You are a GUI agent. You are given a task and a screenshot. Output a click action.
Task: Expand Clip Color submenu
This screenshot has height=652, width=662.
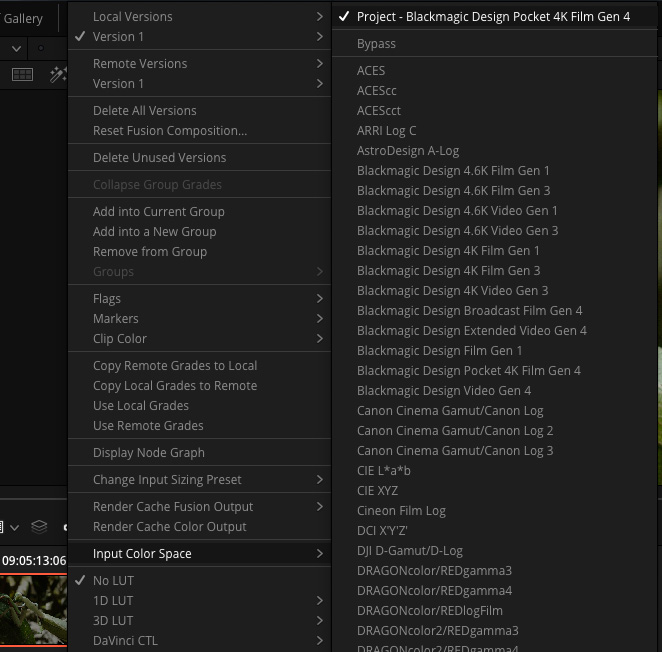click(x=199, y=339)
